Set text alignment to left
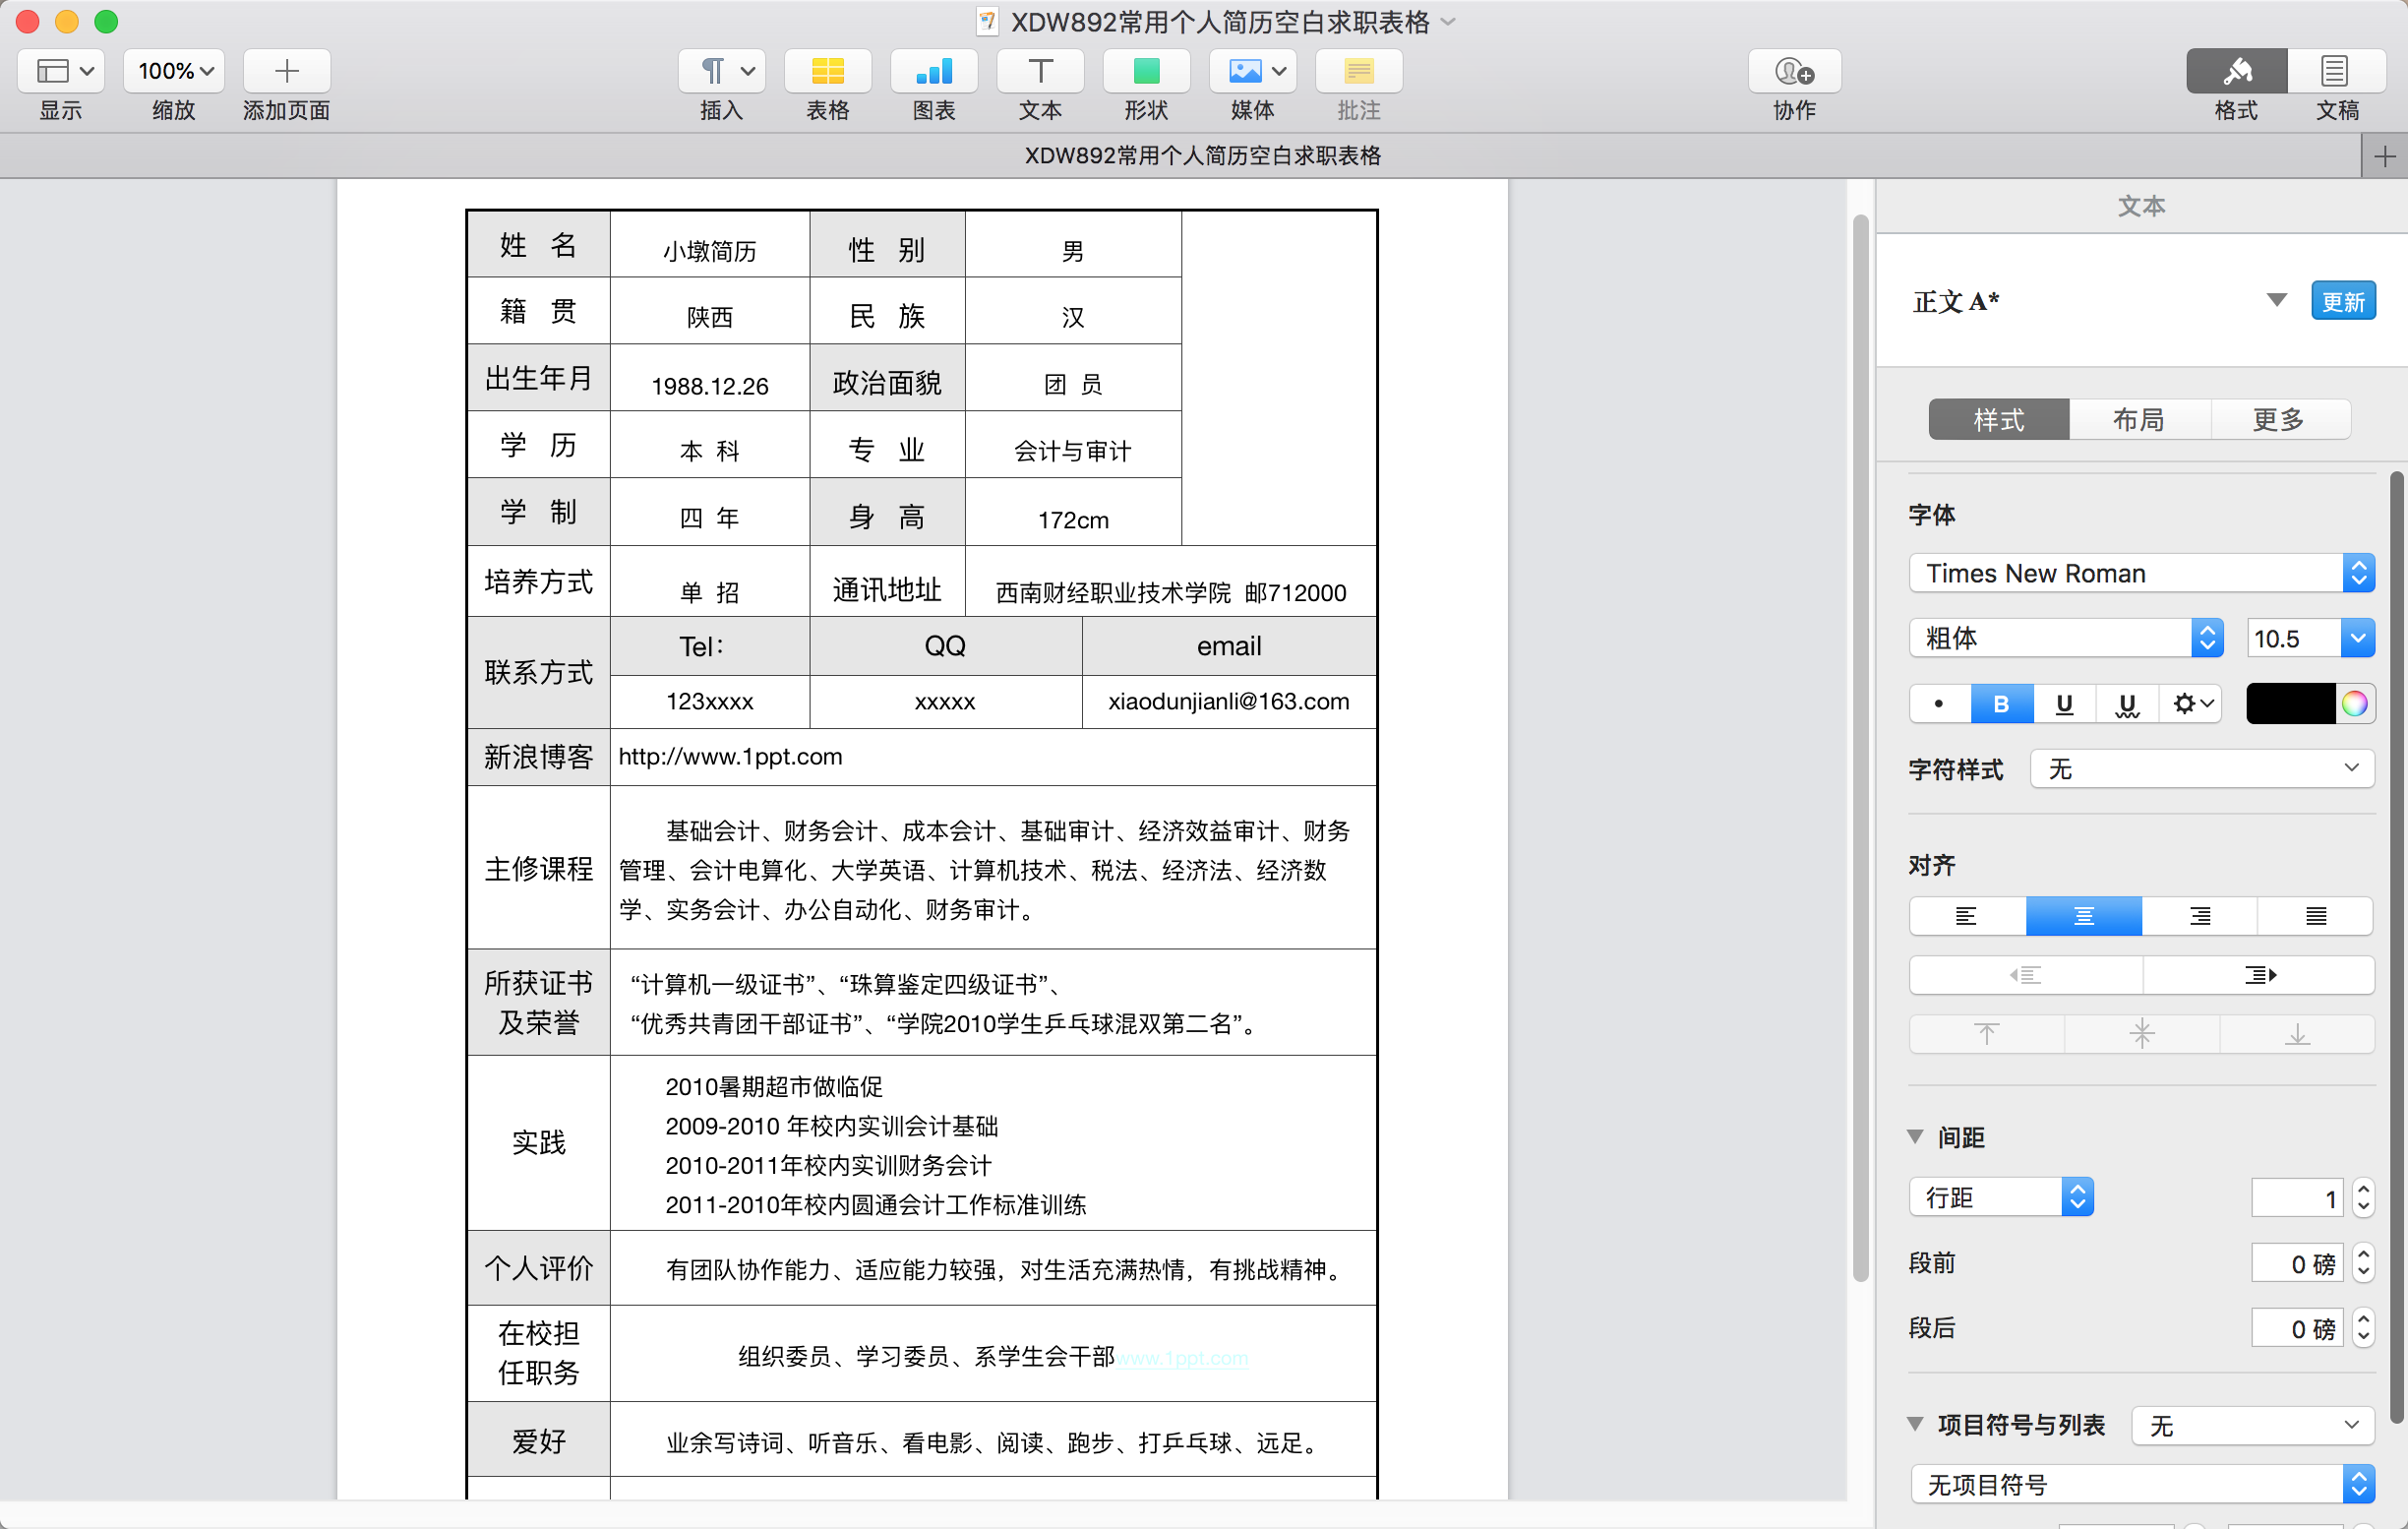 coord(1967,916)
